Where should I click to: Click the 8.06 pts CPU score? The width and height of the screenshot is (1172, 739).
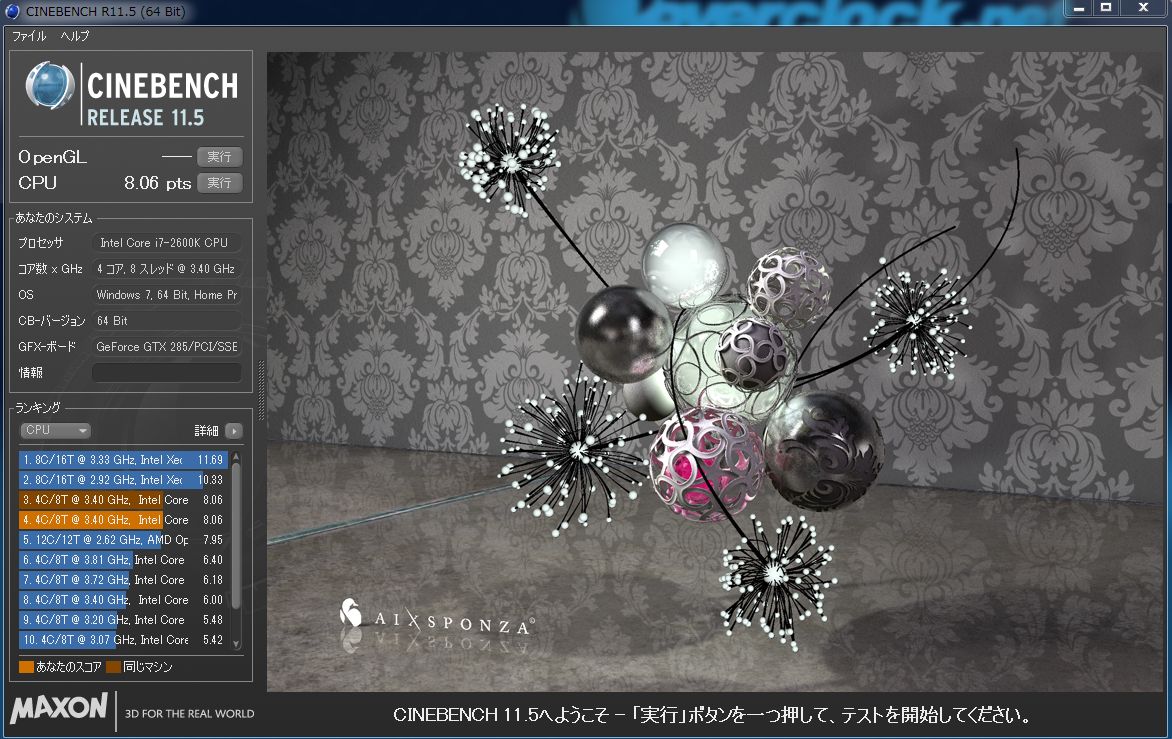(158, 183)
